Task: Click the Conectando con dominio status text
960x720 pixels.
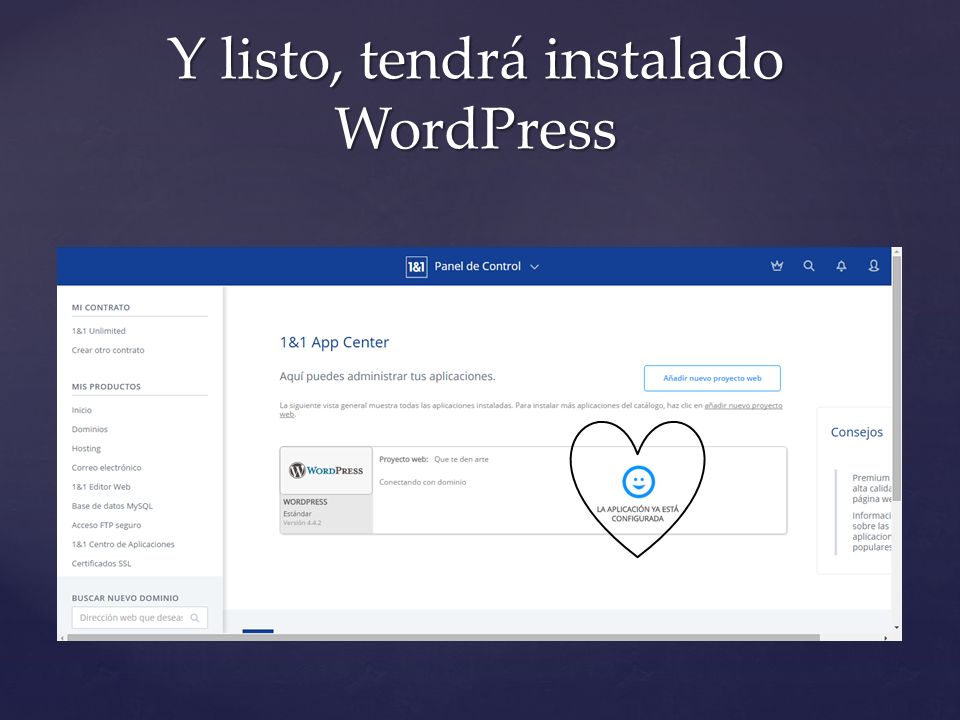Action: [x=422, y=482]
